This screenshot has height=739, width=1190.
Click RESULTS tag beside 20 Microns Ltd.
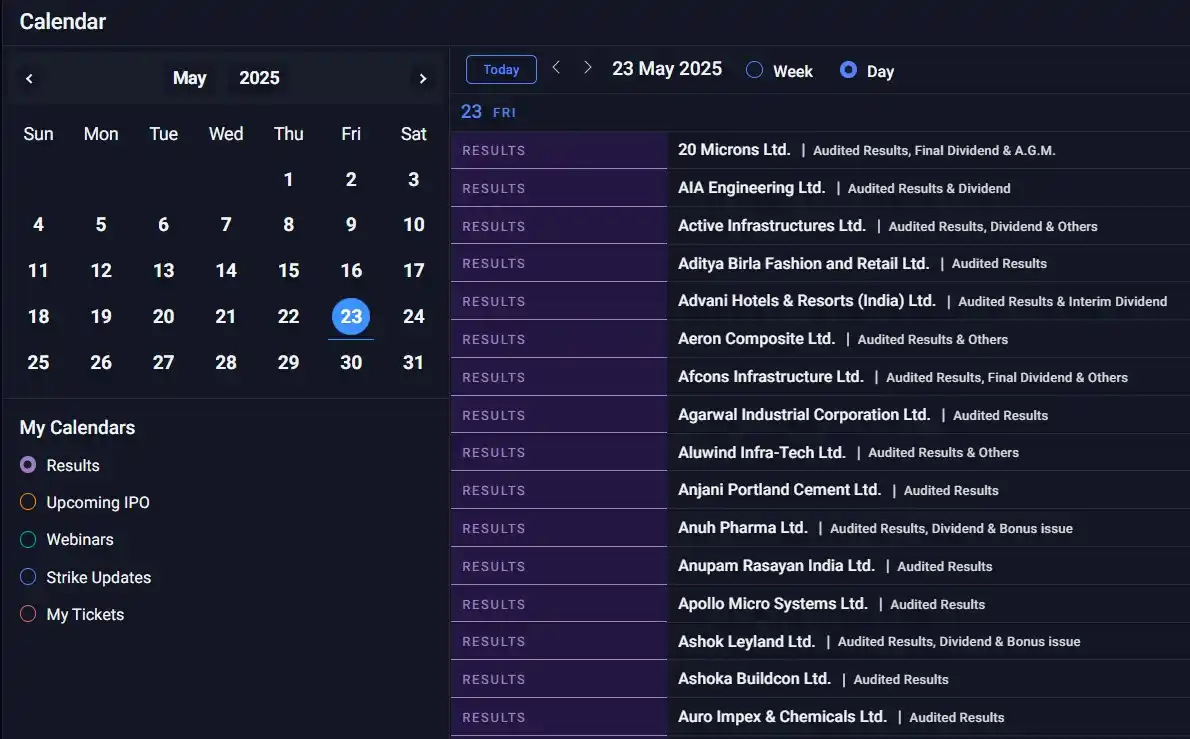(494, 150)
